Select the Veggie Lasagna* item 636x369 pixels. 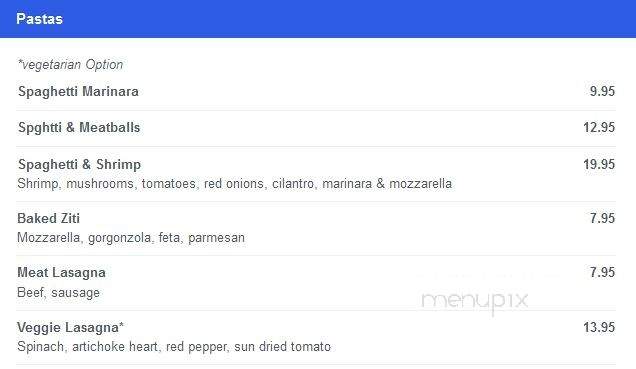(70, 328)
